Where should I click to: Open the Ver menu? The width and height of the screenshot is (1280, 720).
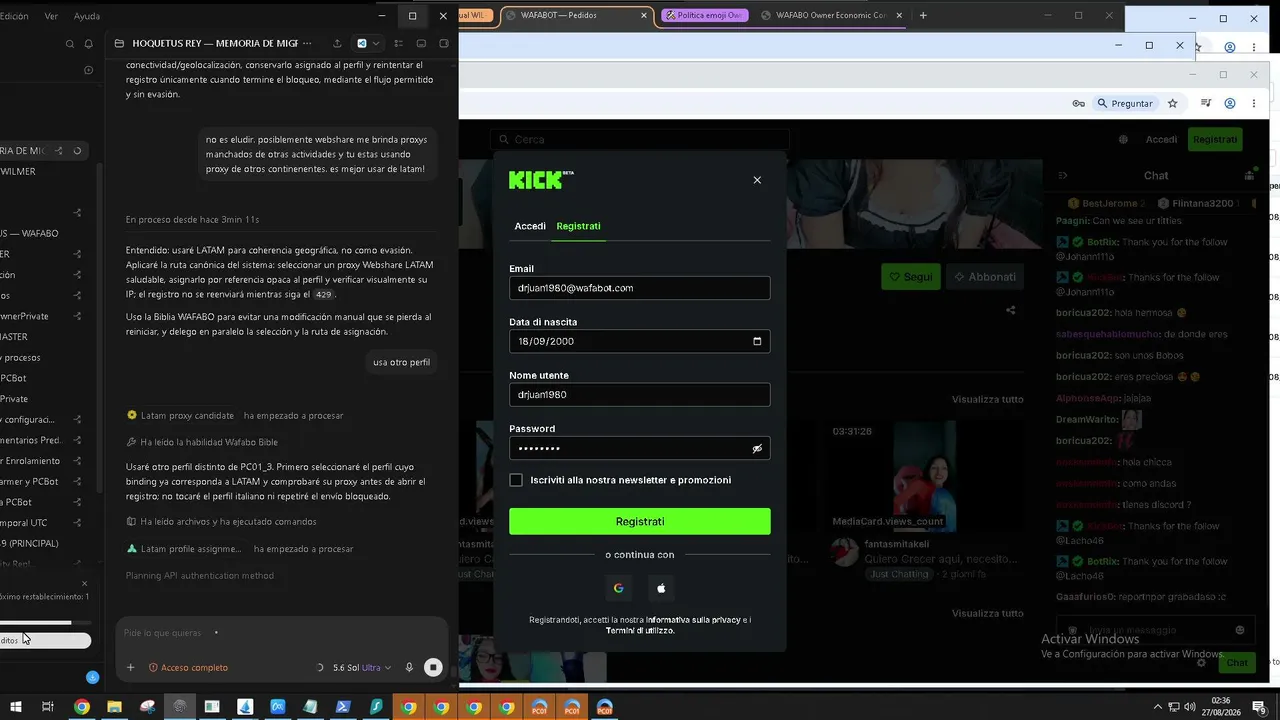51,16
